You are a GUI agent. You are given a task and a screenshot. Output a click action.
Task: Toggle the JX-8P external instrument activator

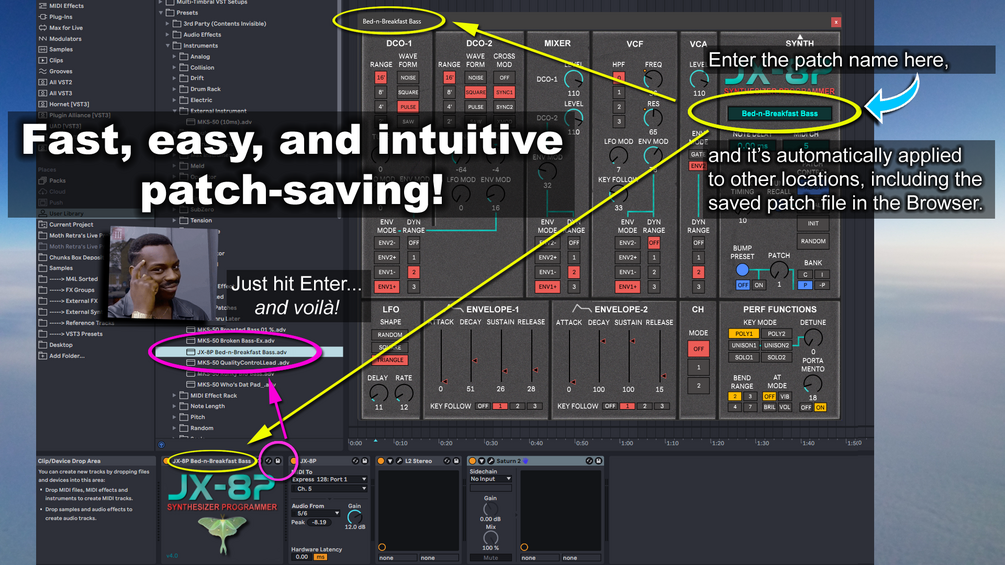[294, 461]
